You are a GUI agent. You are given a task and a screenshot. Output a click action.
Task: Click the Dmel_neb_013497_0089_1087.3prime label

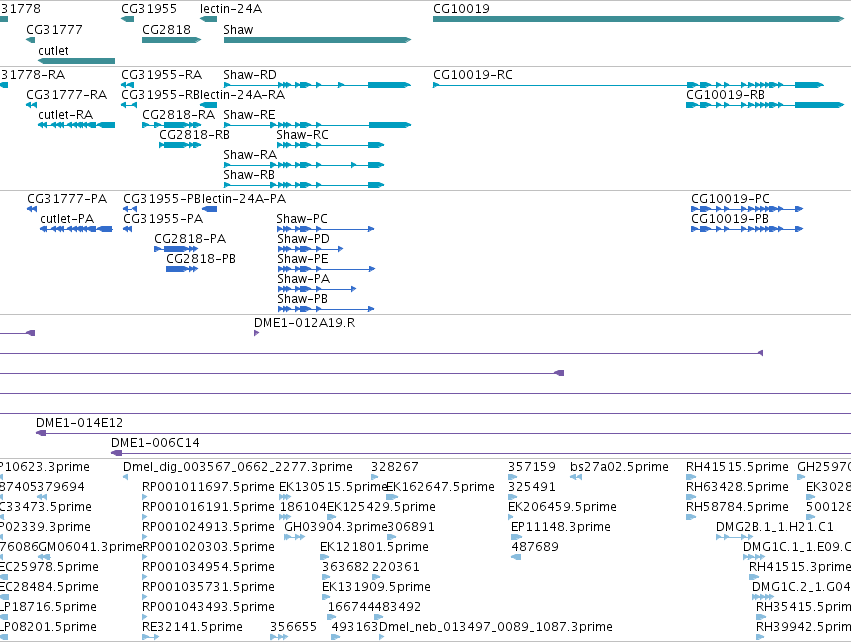[496, 627]
